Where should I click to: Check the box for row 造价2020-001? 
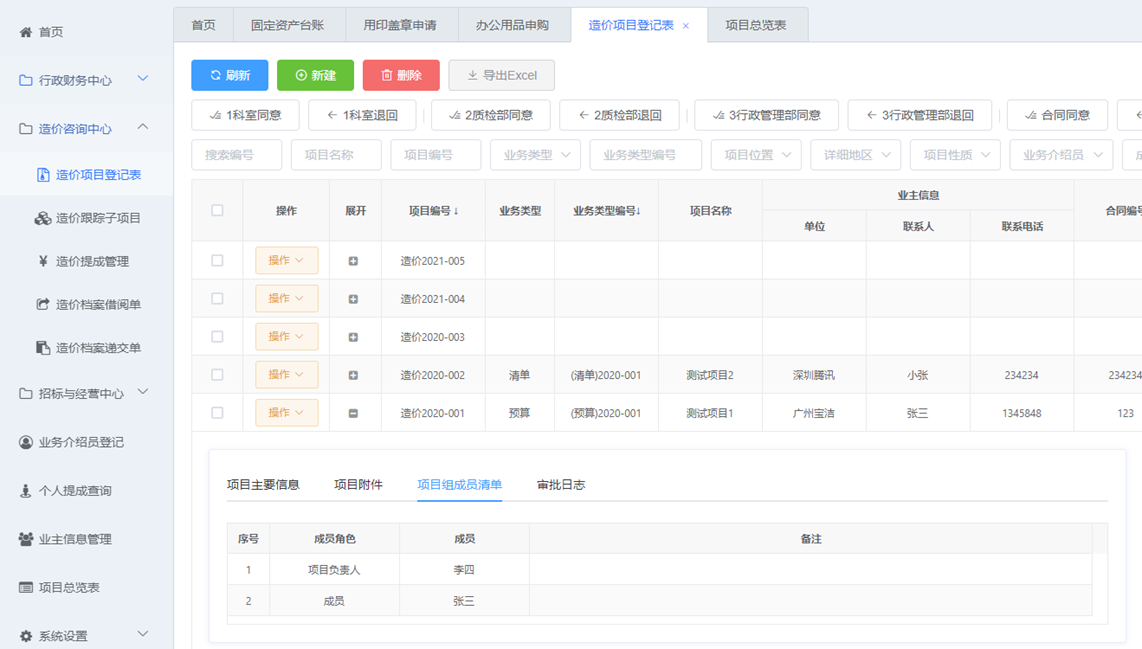(217, 412)
